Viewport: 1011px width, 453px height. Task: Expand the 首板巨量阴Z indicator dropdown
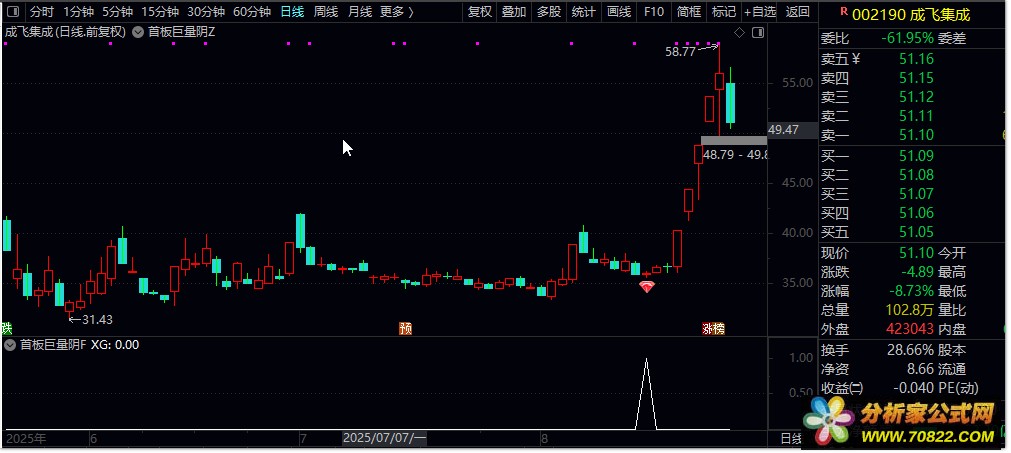click(138, 32)
